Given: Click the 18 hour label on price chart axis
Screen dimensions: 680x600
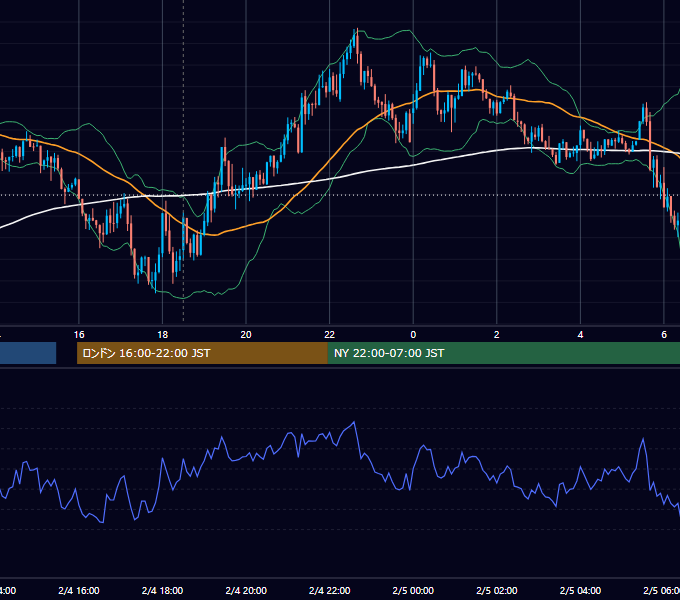Looking at the screenshot, I should (x=162, y=335).
